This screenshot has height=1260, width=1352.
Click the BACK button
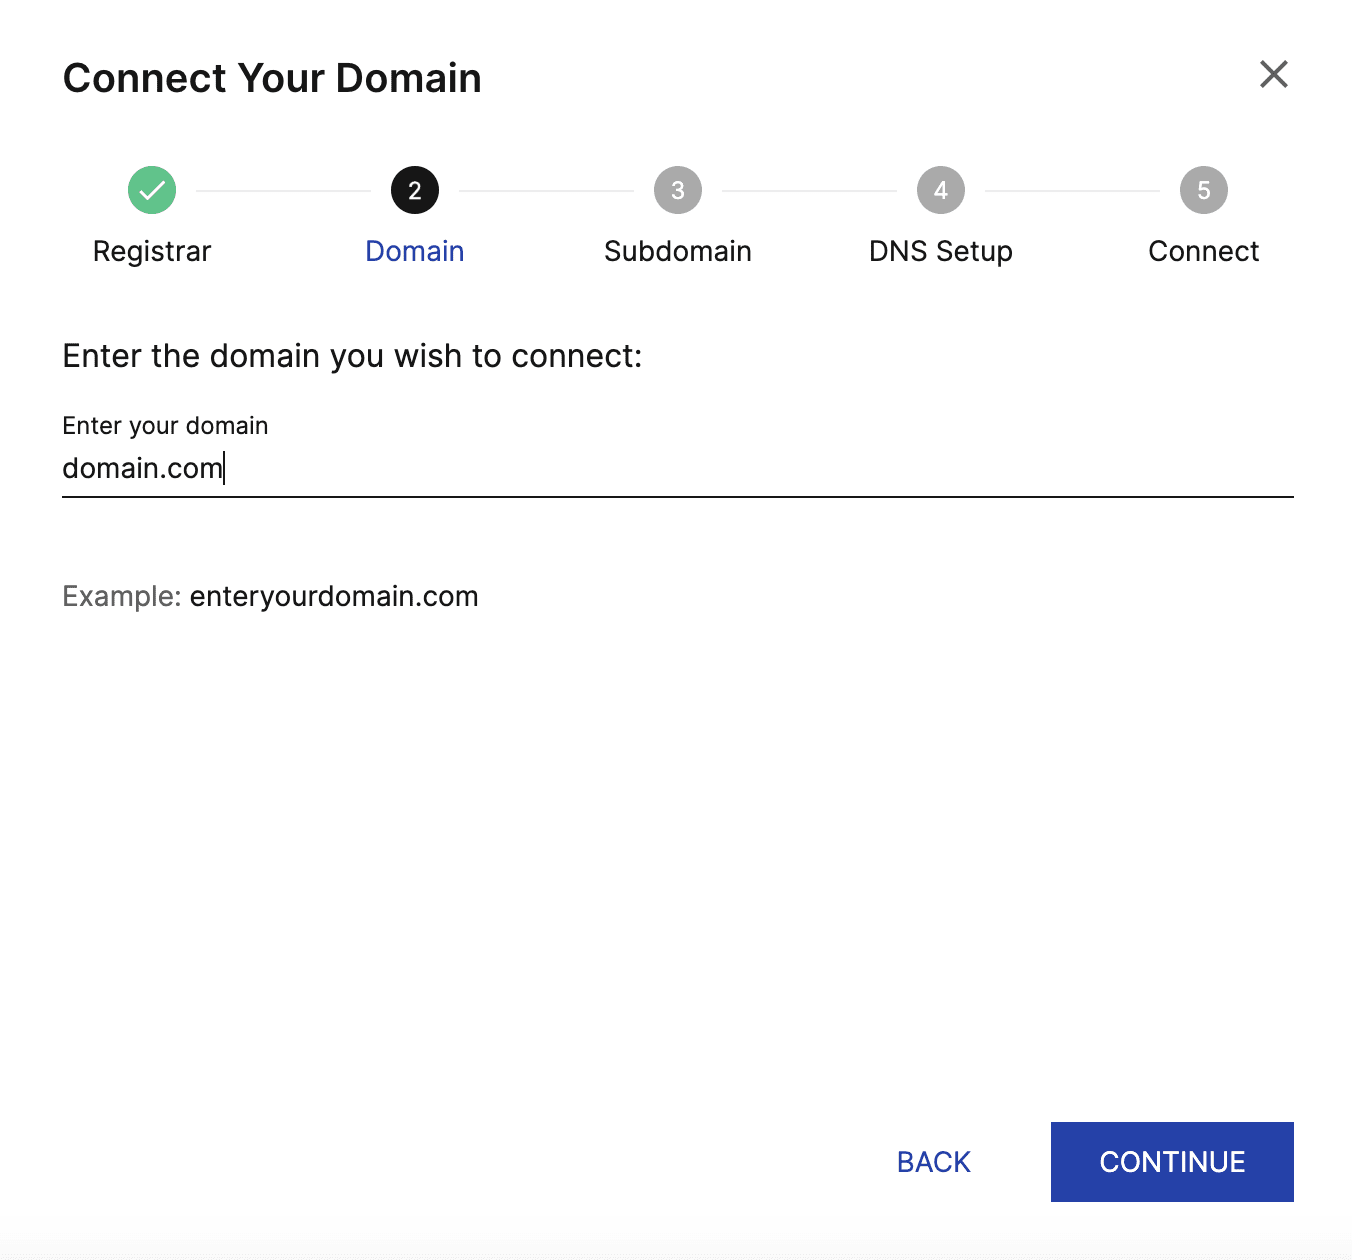tap(934, 1162)
